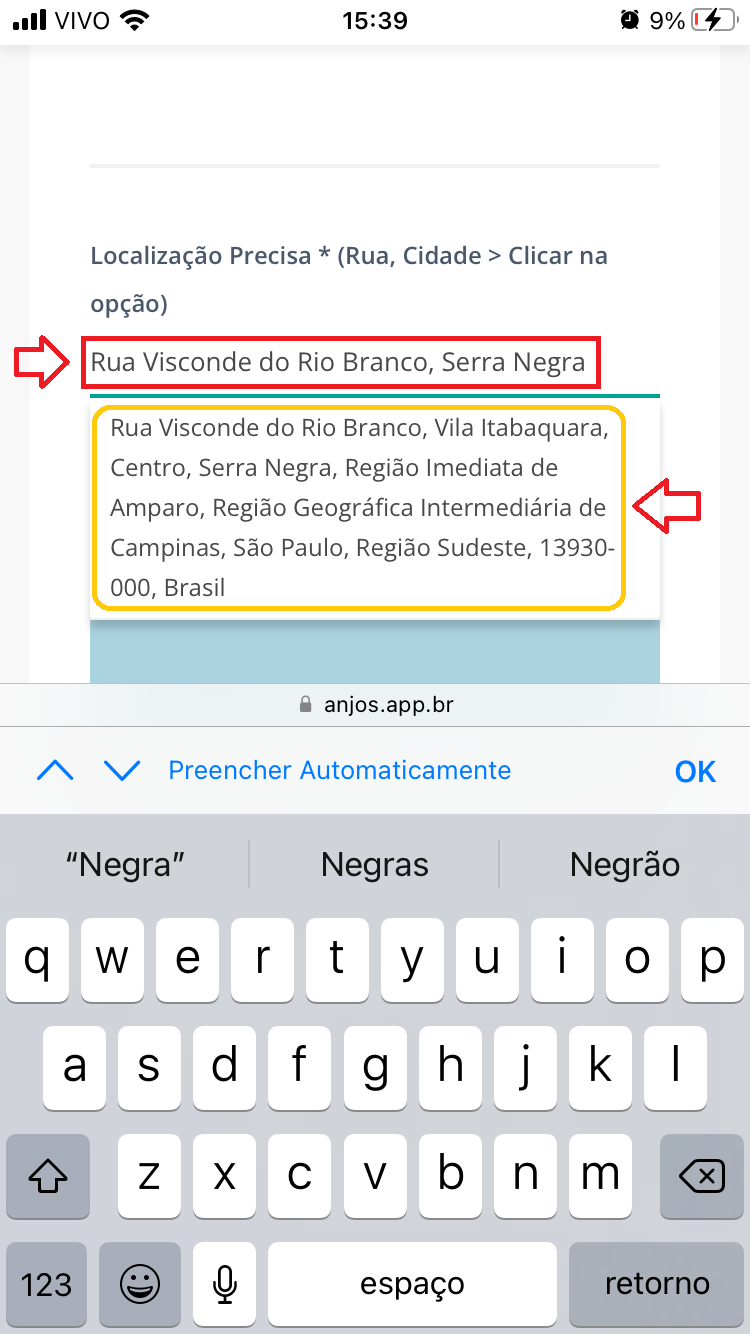The height and width of the screenshot is (1334, 750).
Task: Tap the lock icon beside anjos.app.br
Action: (306, 705)
